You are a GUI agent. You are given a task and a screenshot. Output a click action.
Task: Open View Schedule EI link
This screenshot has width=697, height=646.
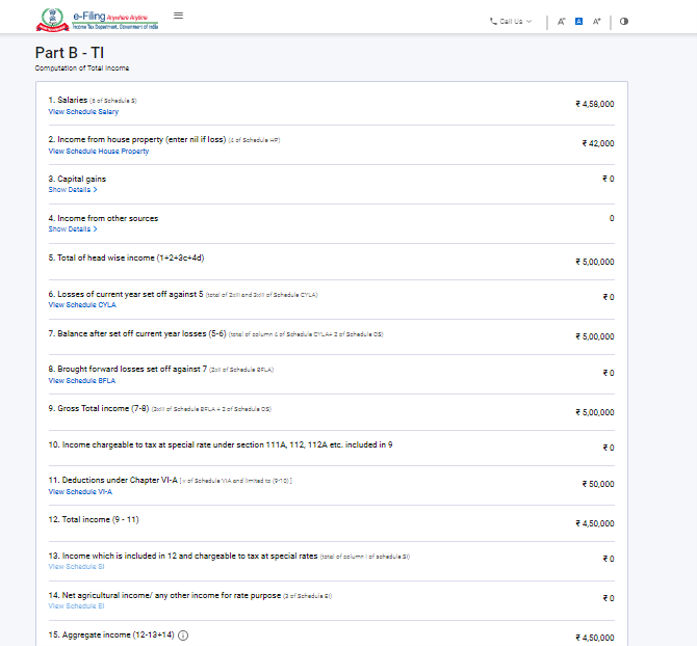click(76, 606)
